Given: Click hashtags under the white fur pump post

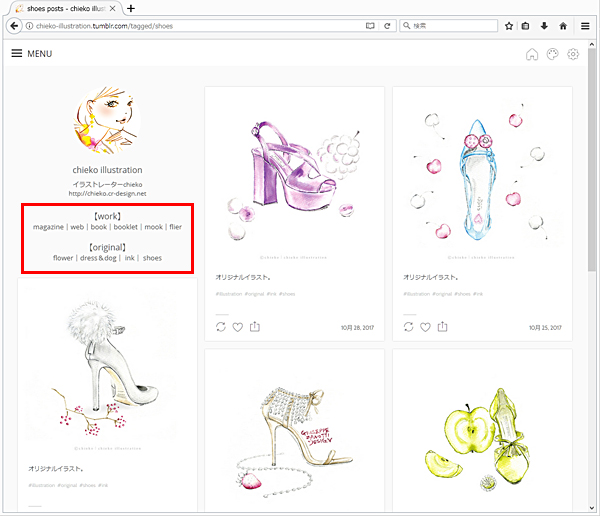Looking at the screenshot, I should pyautogui.click(x=68, y=485).
